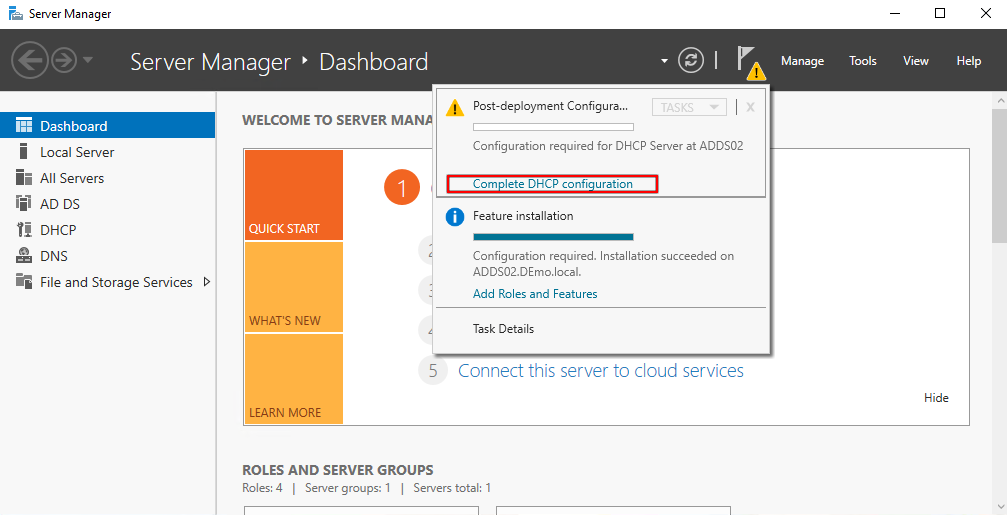The width and height of the screenshot is (1007, 515).
Task: Click Complete DHCP configuration link
Action: coord(552,184)
